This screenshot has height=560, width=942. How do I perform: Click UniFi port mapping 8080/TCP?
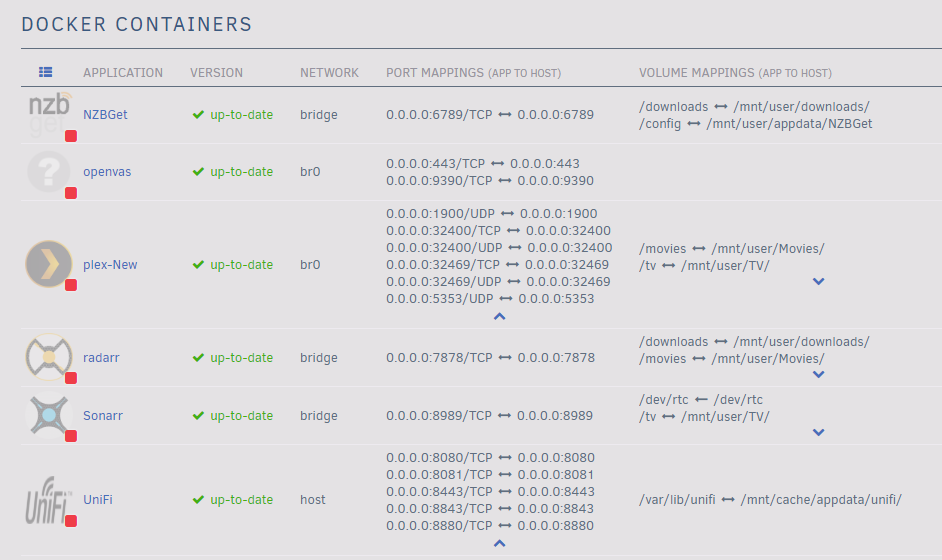[490, 457]
